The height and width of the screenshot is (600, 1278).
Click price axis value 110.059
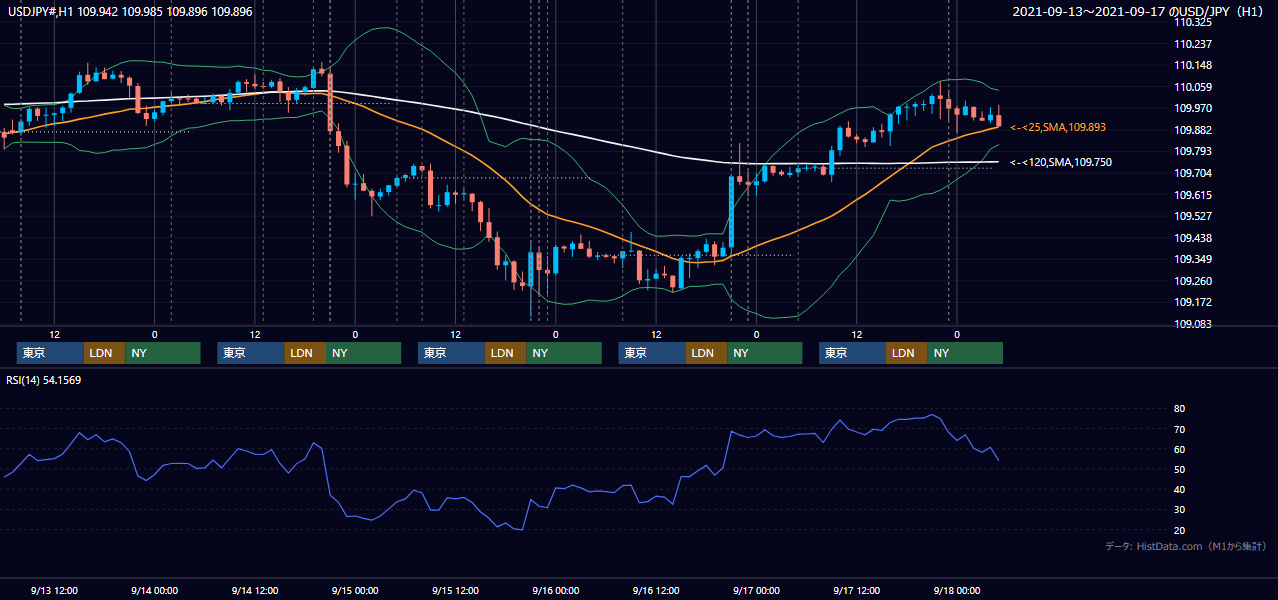tap(1193, 87)
